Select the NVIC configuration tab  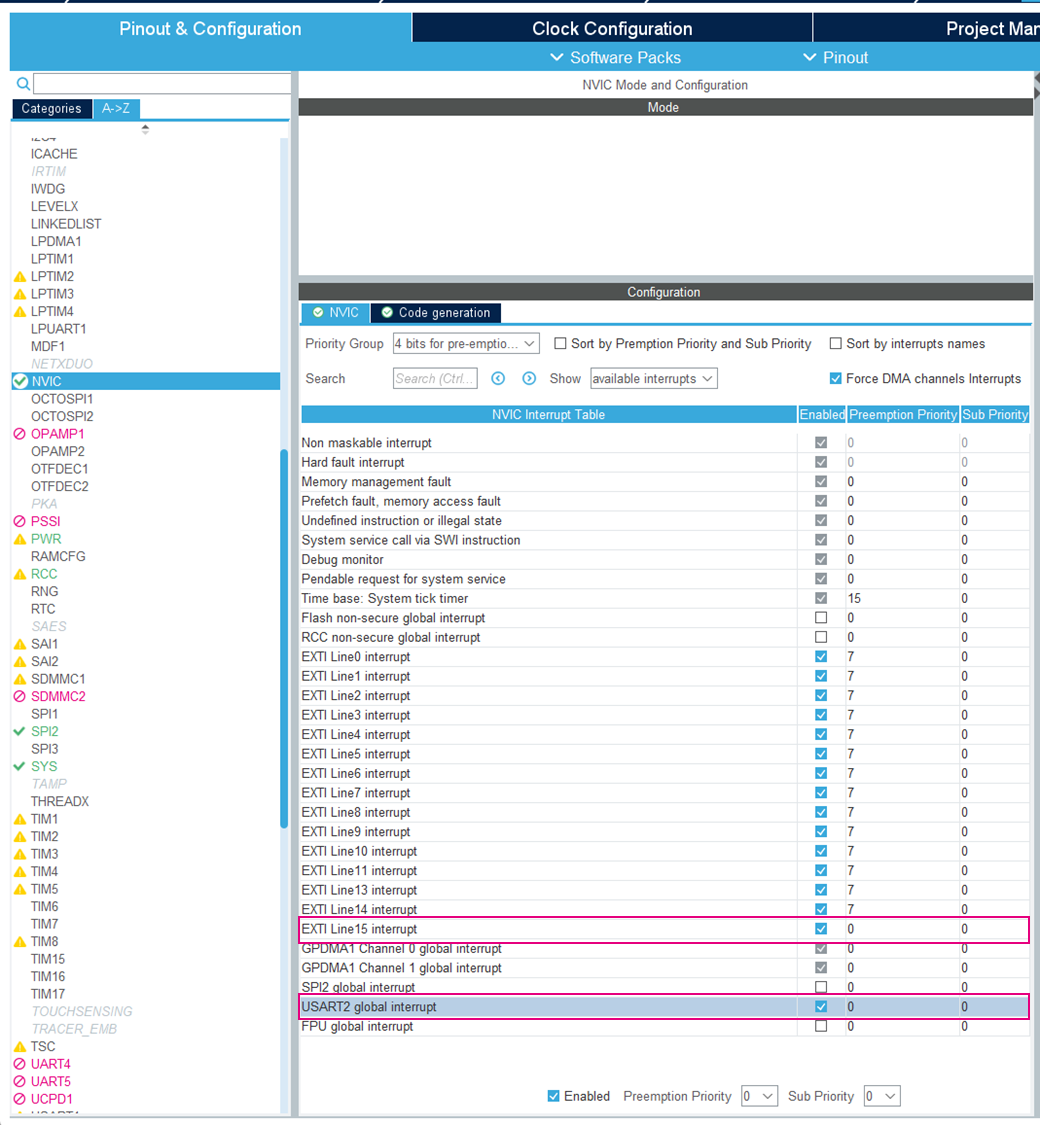tap(336, 313)
